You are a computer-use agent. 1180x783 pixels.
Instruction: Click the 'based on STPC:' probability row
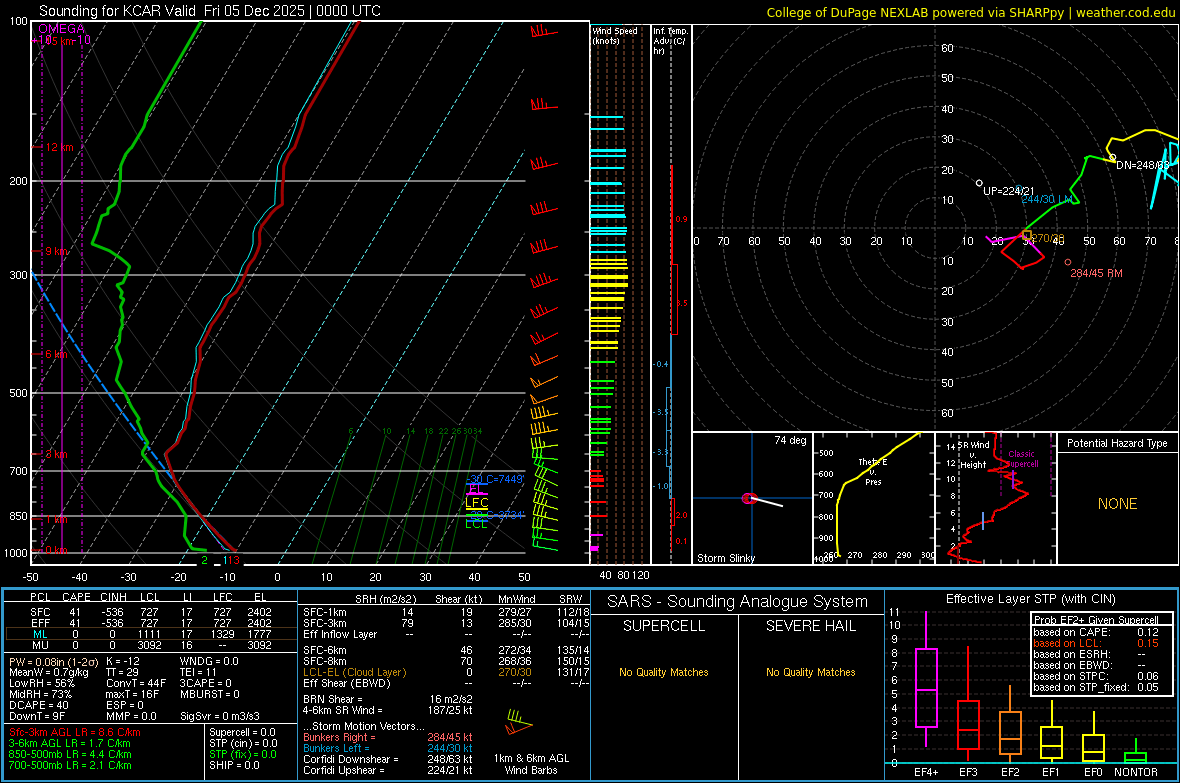coord(1096,676)
